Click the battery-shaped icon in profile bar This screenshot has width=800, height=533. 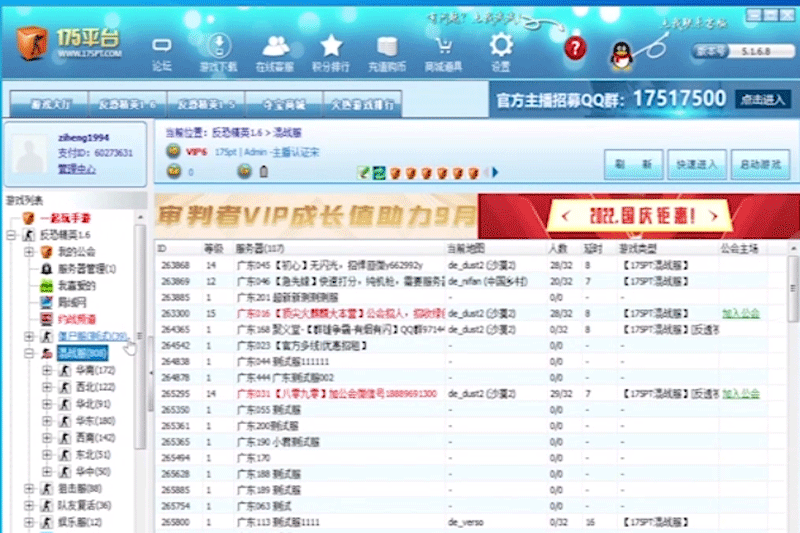[264, 171]
